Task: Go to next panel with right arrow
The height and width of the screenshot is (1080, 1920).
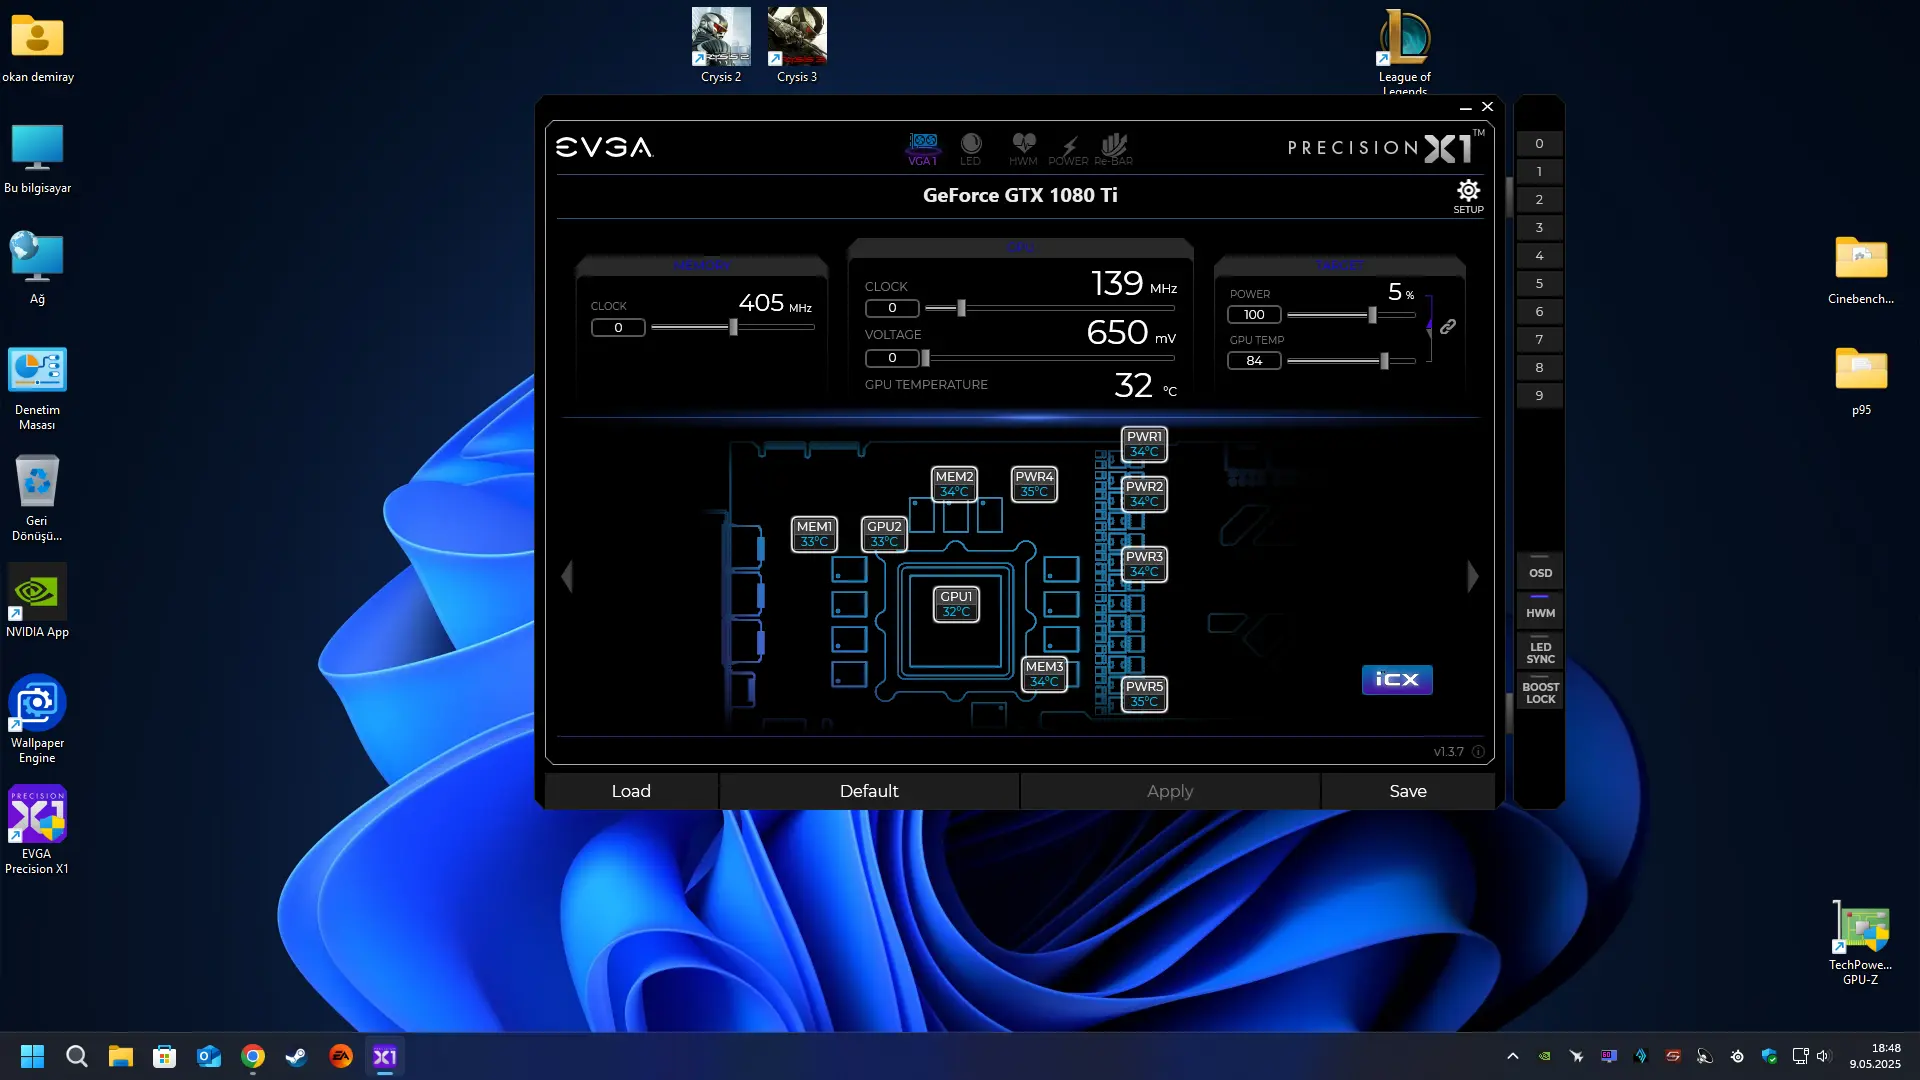Action: (1472, 576)
